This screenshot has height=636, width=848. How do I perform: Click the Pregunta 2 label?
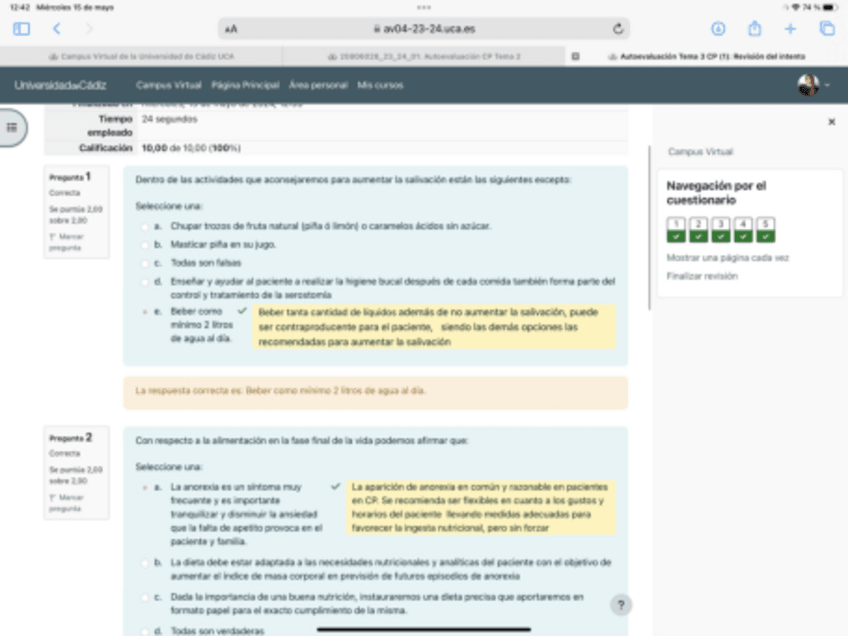pyautogui.click(x=70, y=438)
